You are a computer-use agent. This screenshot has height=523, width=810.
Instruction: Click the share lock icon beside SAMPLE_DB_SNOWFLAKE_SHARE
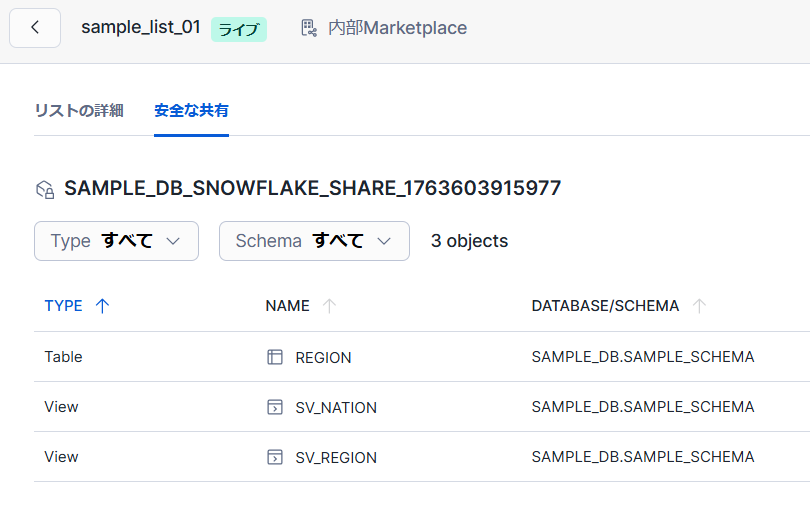pyautogui.click(x=45, y=190)
